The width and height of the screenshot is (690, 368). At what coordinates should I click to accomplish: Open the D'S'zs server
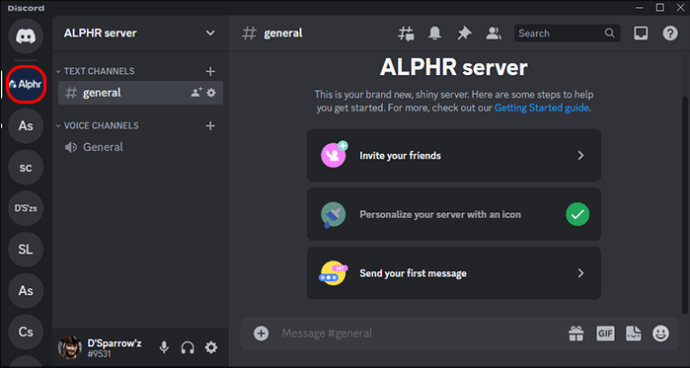(26, 208)
